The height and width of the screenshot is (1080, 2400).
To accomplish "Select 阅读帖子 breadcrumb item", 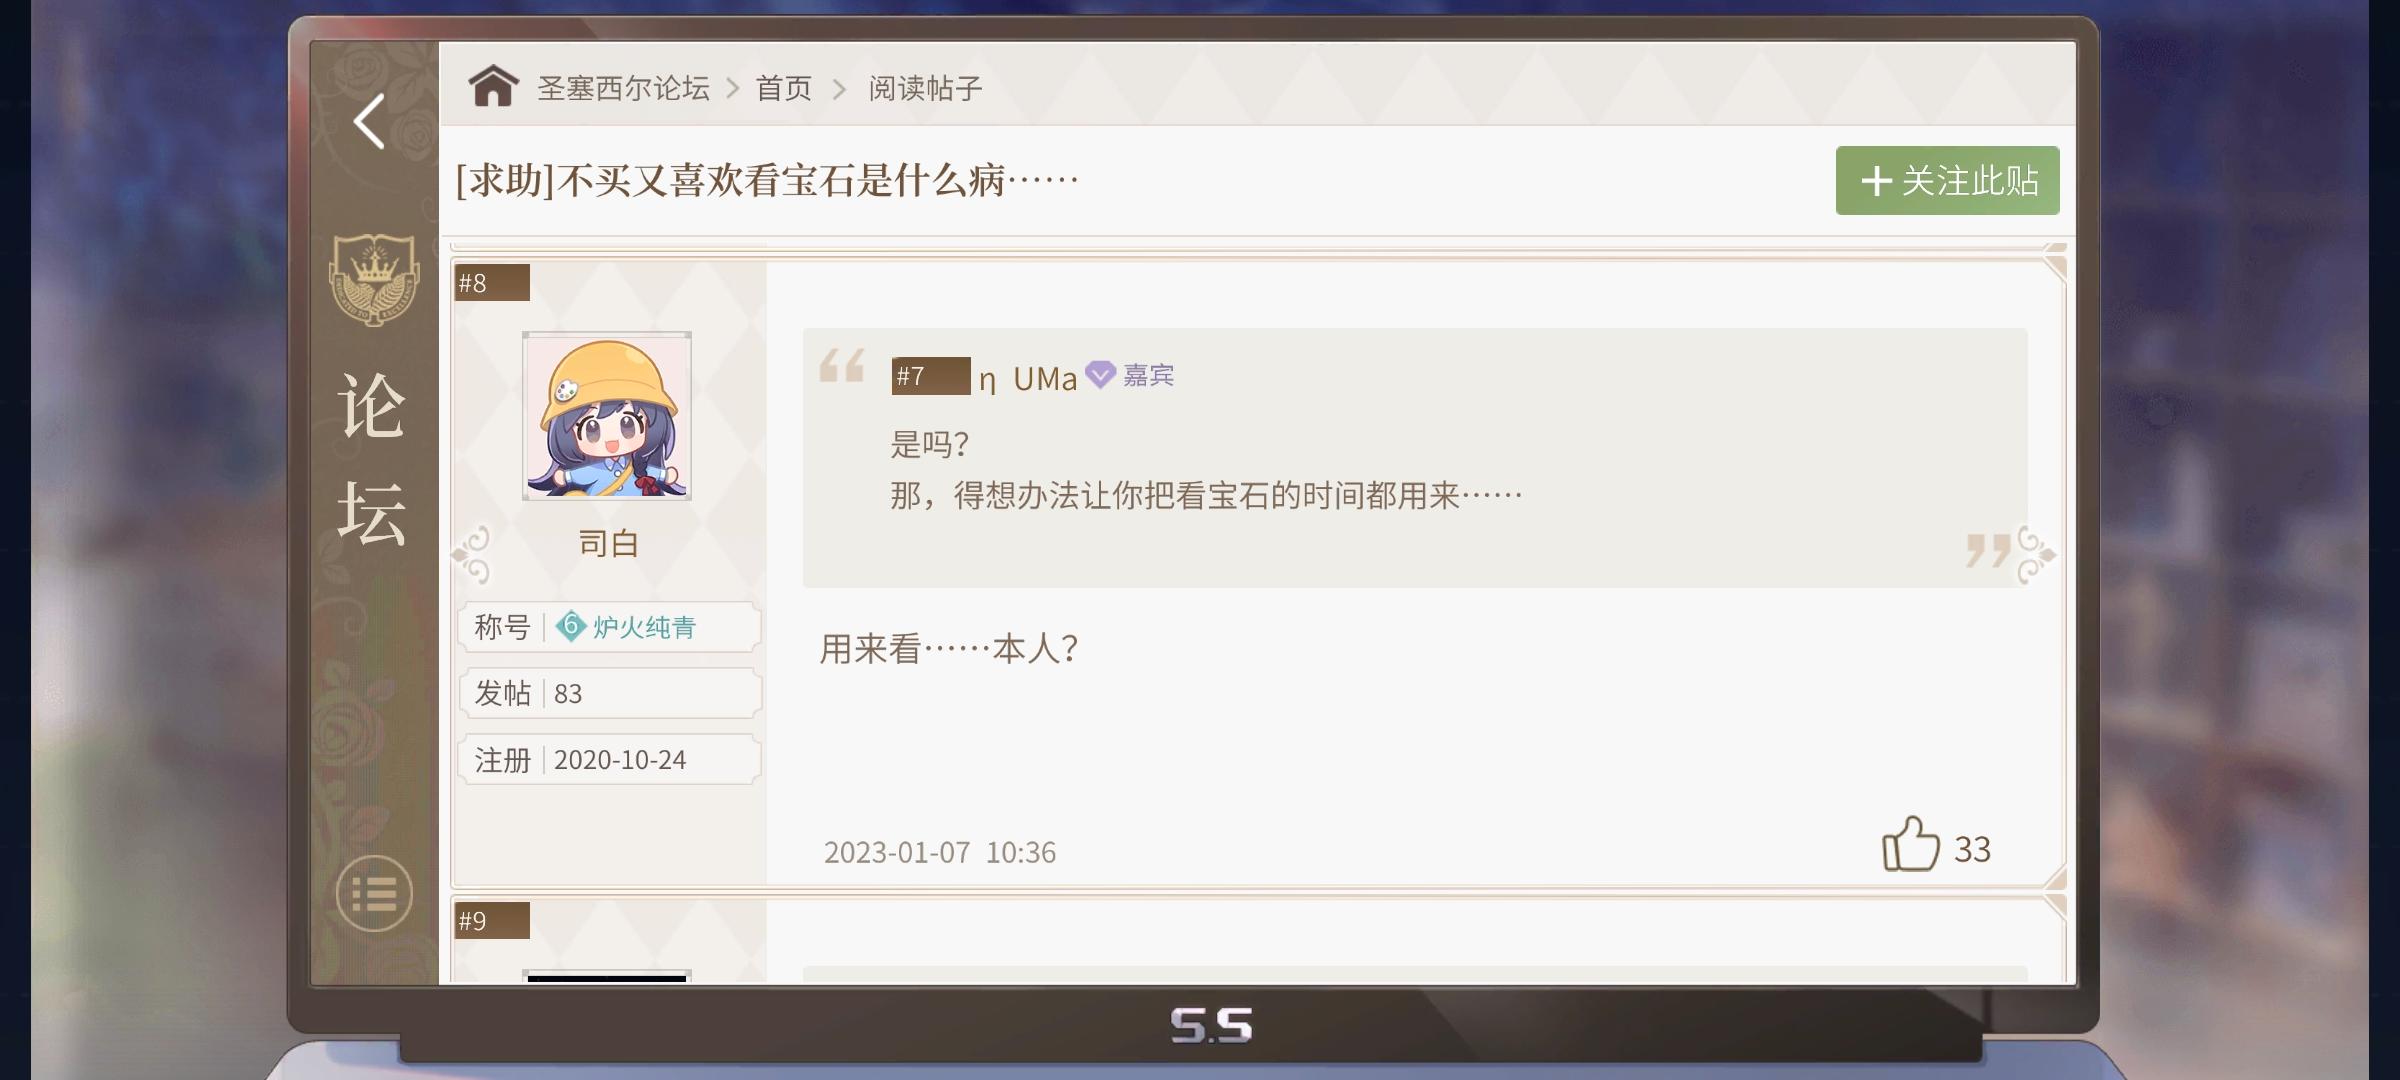I will pos(925,88).
